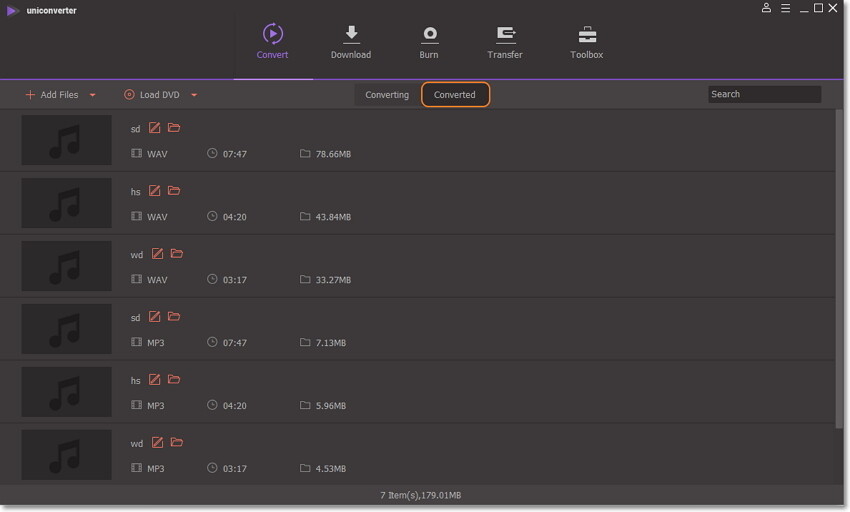This screenshot has height=512, width=850.
Task: Expand the Add Files dropdown arrow
Action: click(x=93, y=95)
